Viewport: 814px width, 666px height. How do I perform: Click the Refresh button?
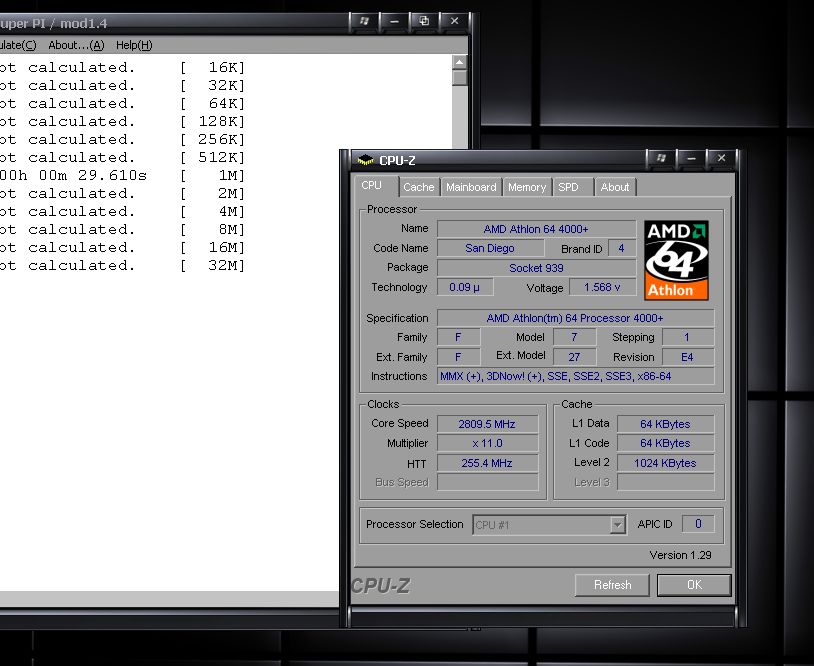tap(612, 585)
